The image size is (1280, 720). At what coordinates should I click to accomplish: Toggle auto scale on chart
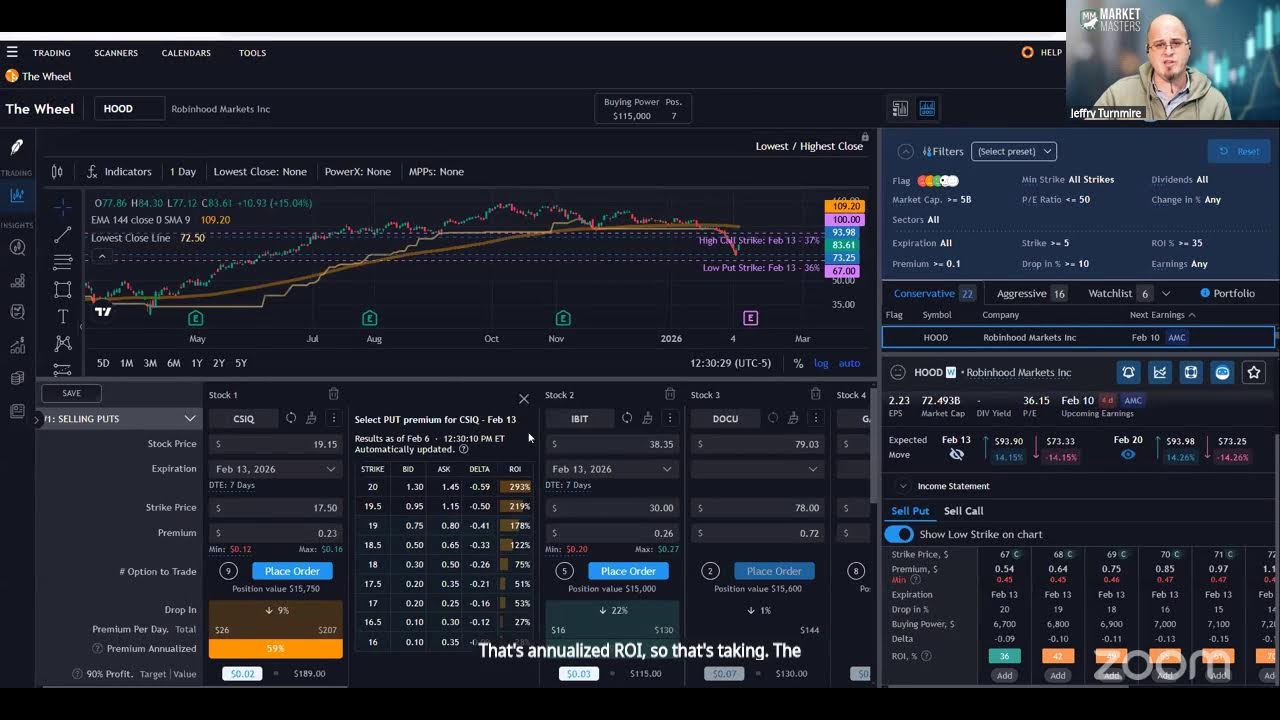(849, 363)
